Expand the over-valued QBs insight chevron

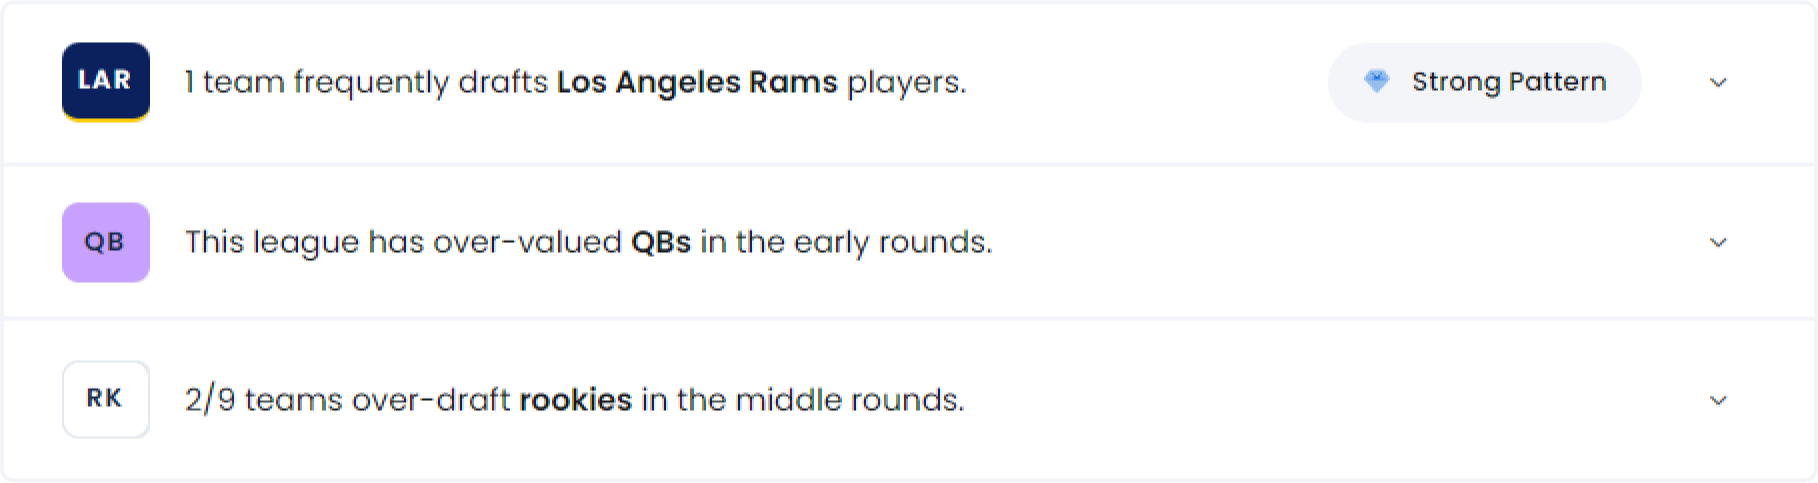(1718, 242)
